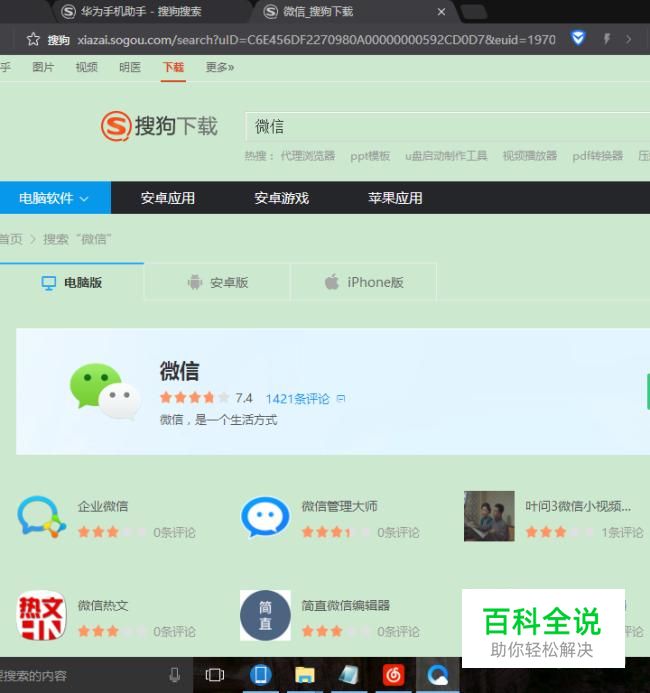650x693 pixels.
Task: Select the 电脑版 tab
Action: coord(72,282)
